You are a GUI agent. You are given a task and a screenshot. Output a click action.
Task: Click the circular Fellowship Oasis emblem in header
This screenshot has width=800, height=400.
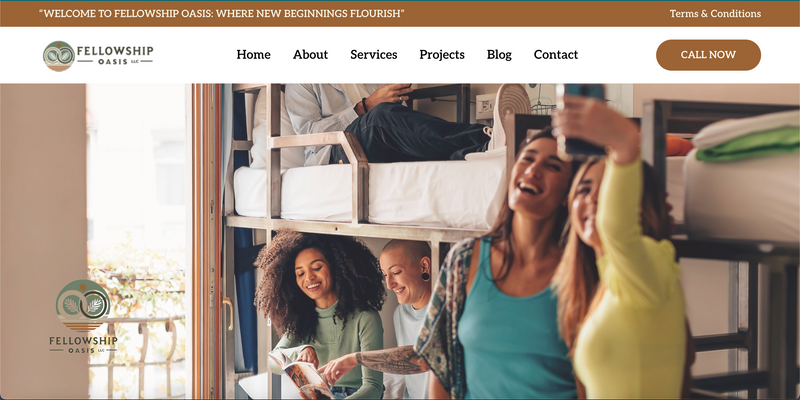coord(59,56)
